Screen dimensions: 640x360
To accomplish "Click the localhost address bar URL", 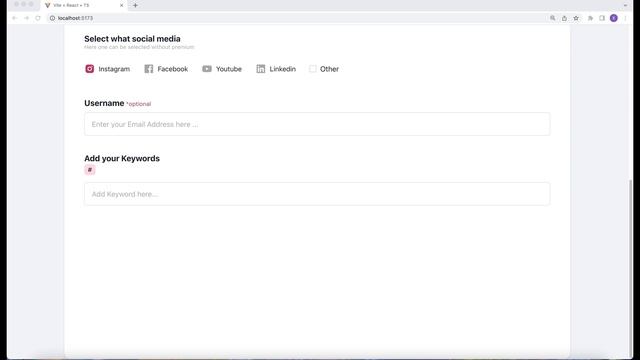I will [x=76, y=18].
